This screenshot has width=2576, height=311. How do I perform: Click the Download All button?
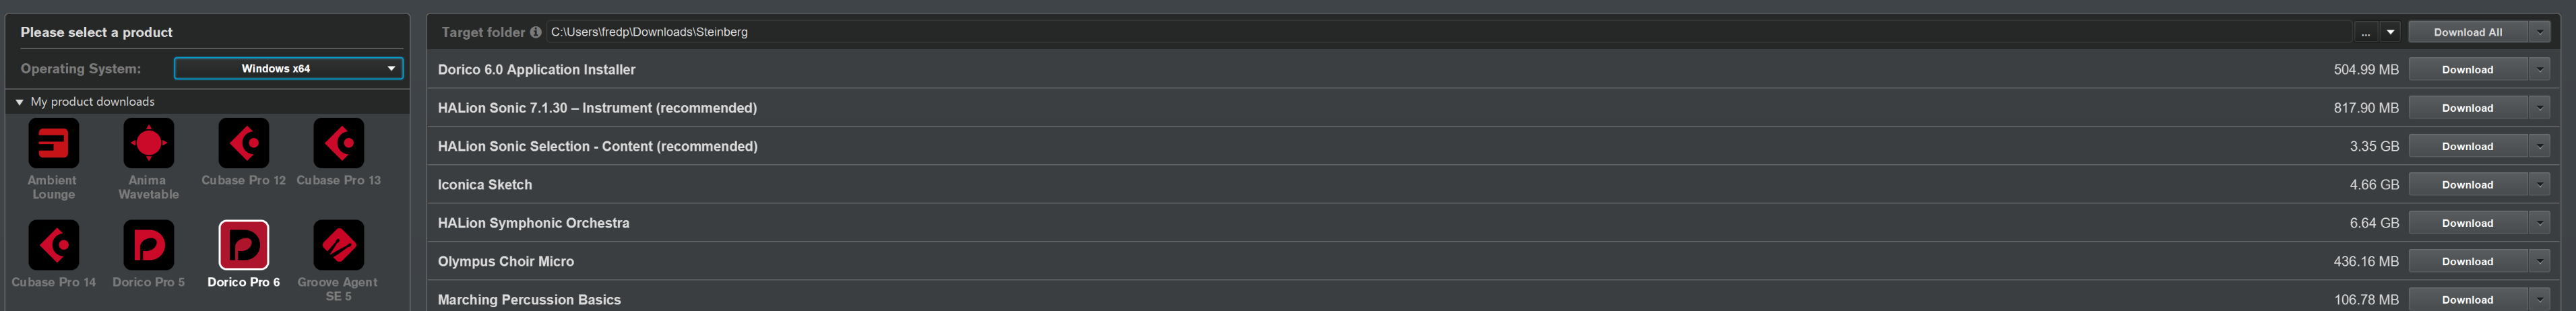point(2467,32)
